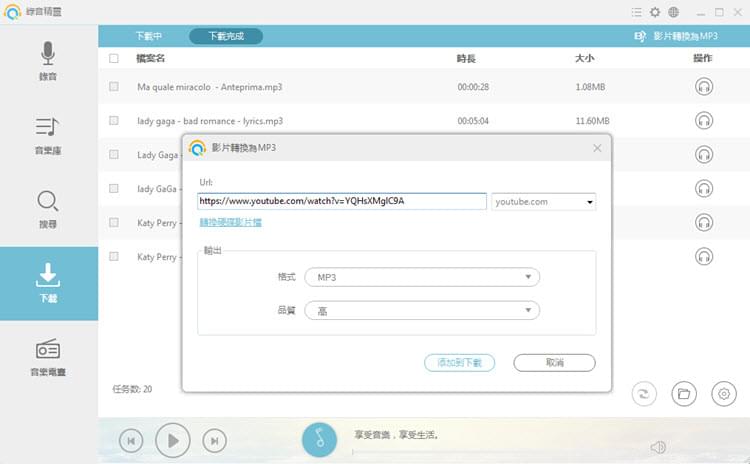750x464 pixels.
Task: Toggle the select-all checkbox in header
Action: click(x=114, y=59)
